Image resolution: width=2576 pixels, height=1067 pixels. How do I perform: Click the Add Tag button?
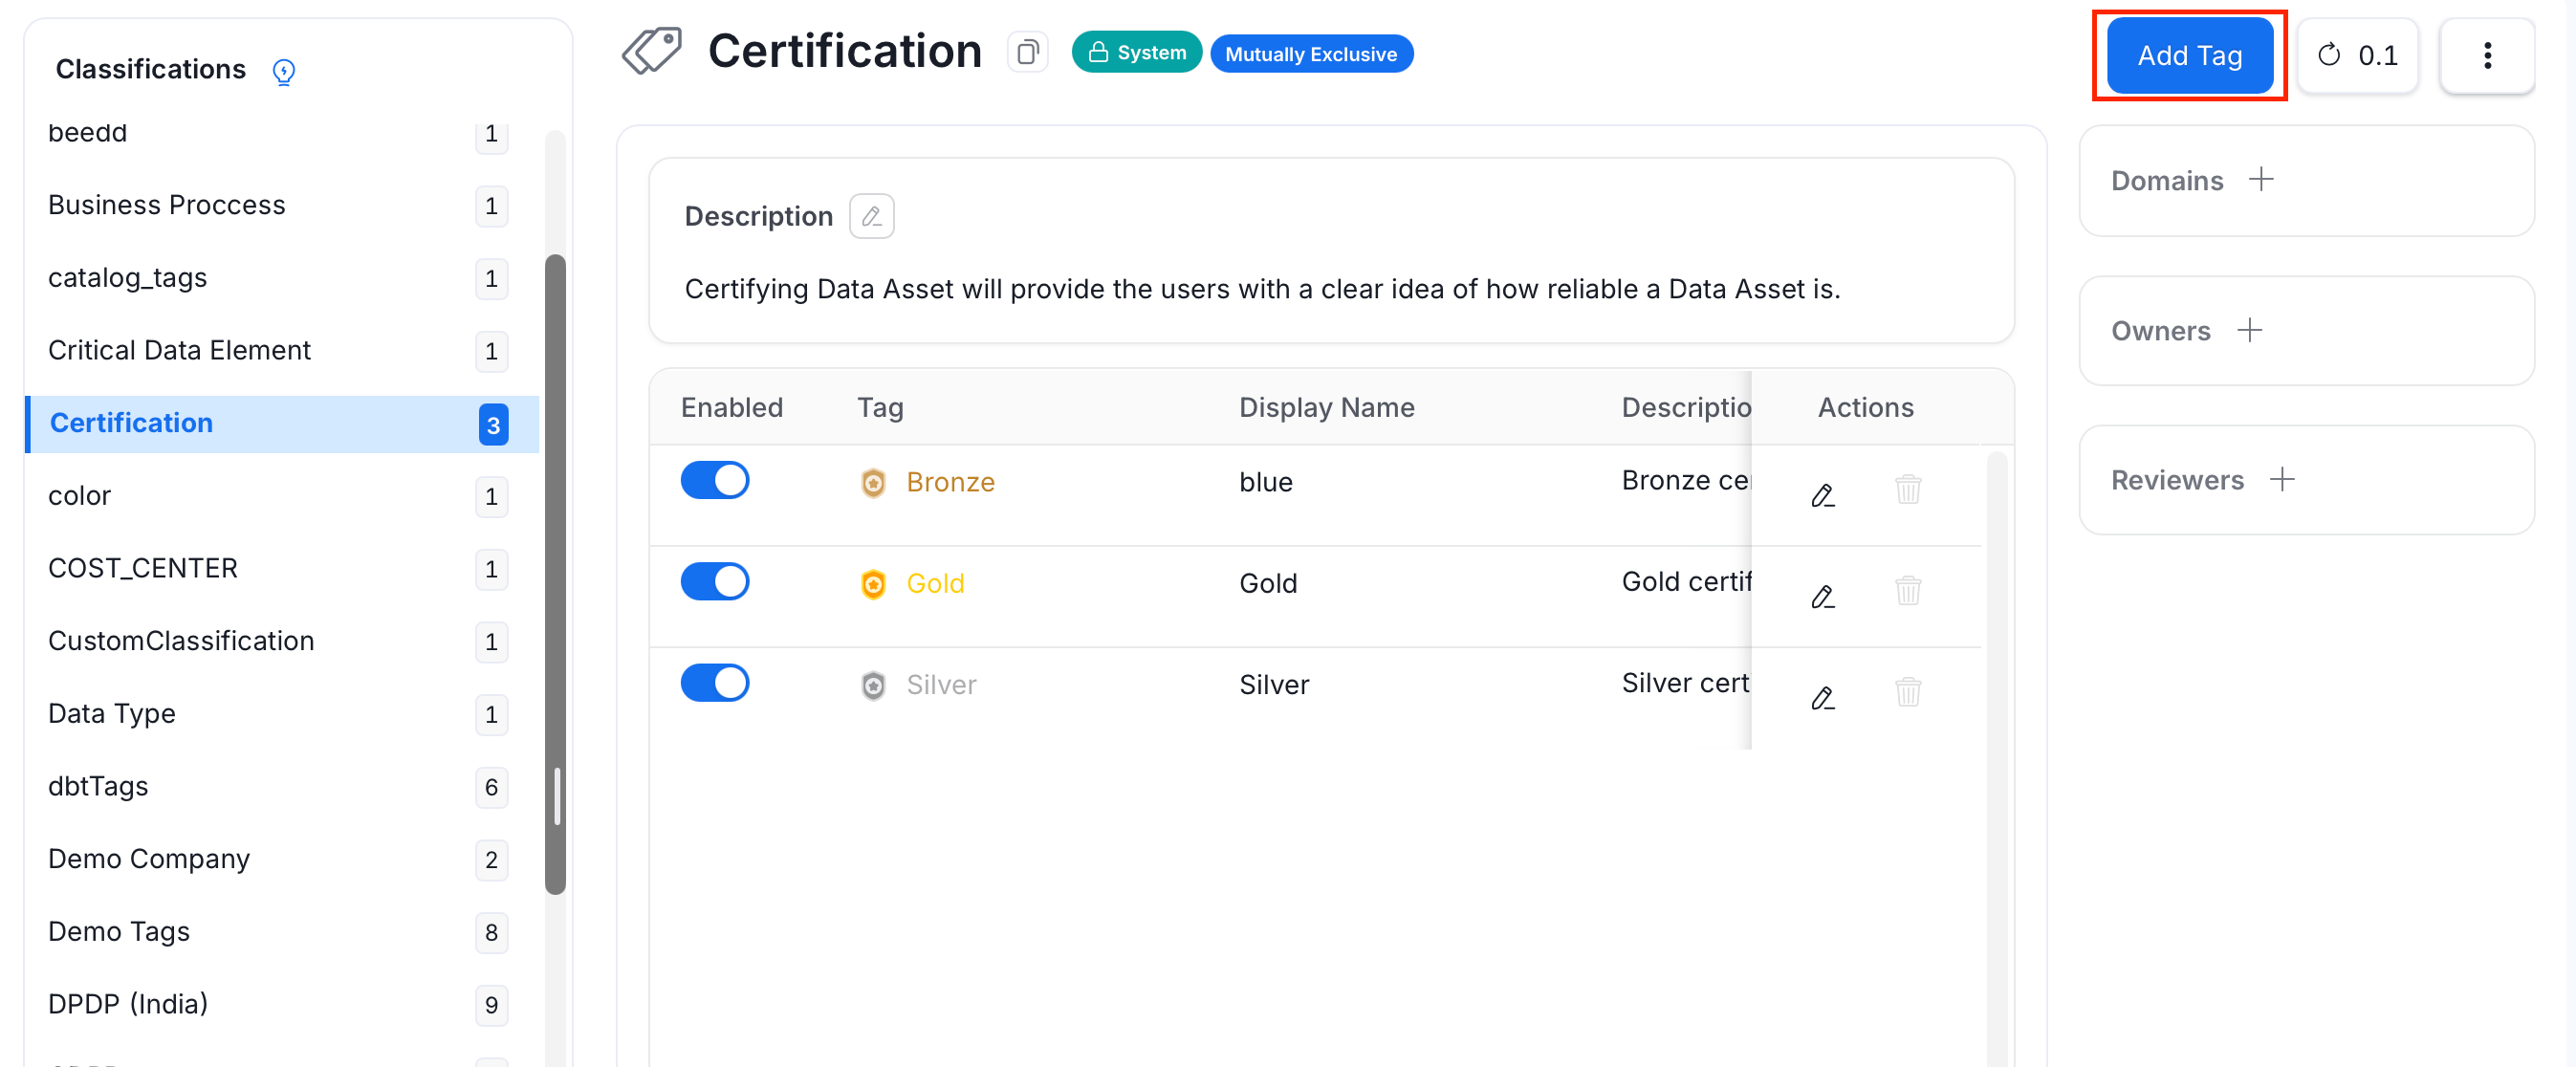[2189, 55]
